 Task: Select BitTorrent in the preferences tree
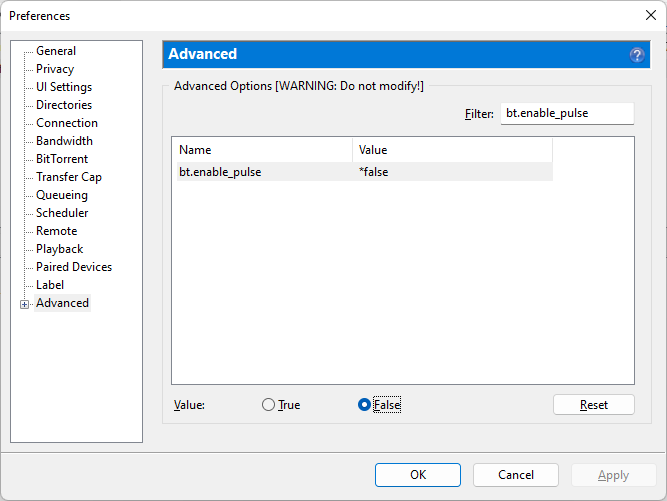click(62, 159)
